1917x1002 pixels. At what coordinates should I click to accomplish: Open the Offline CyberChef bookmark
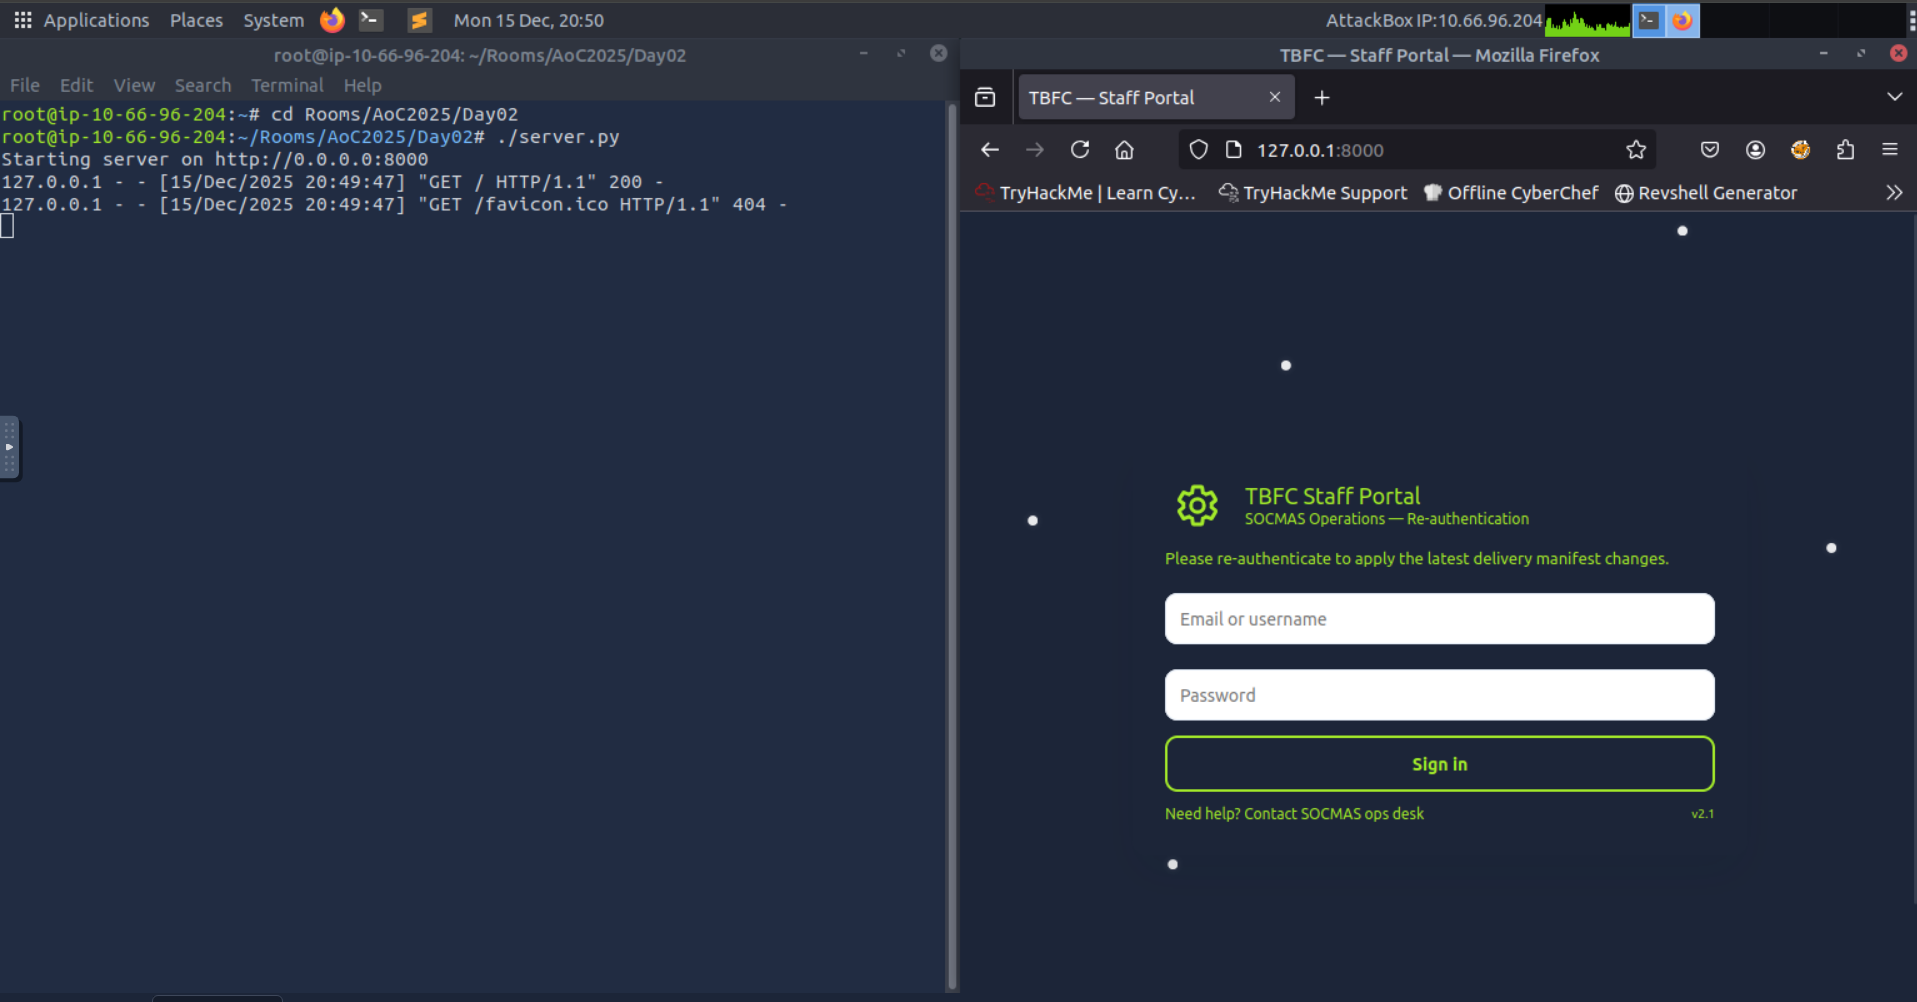(1511, 193)
